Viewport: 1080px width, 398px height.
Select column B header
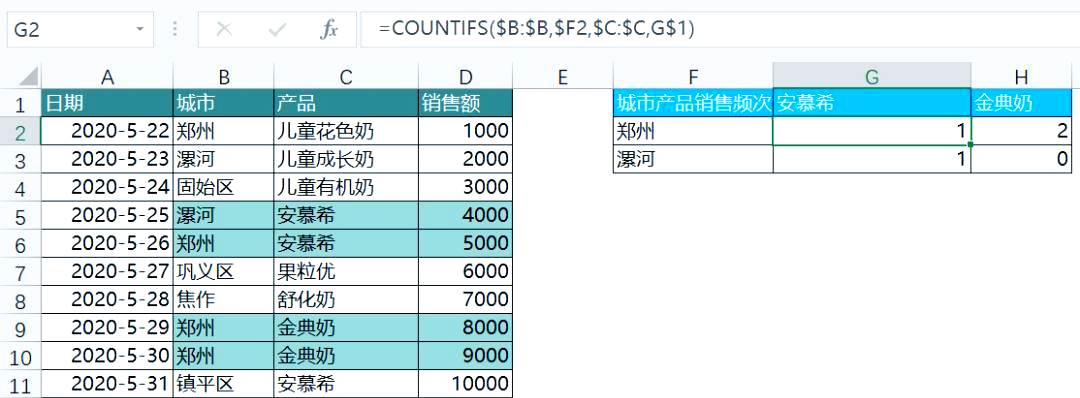pos(223,77)
